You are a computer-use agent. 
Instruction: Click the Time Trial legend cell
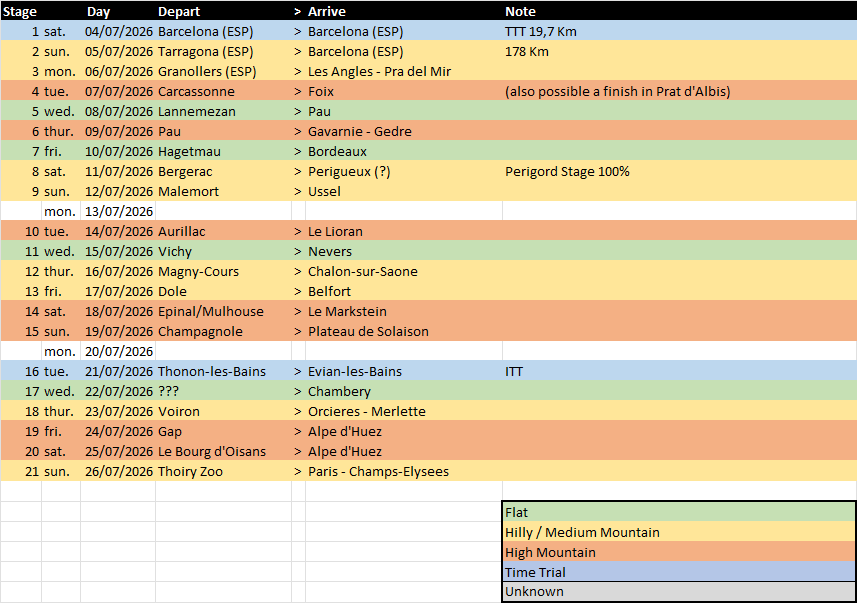[678, 572]
